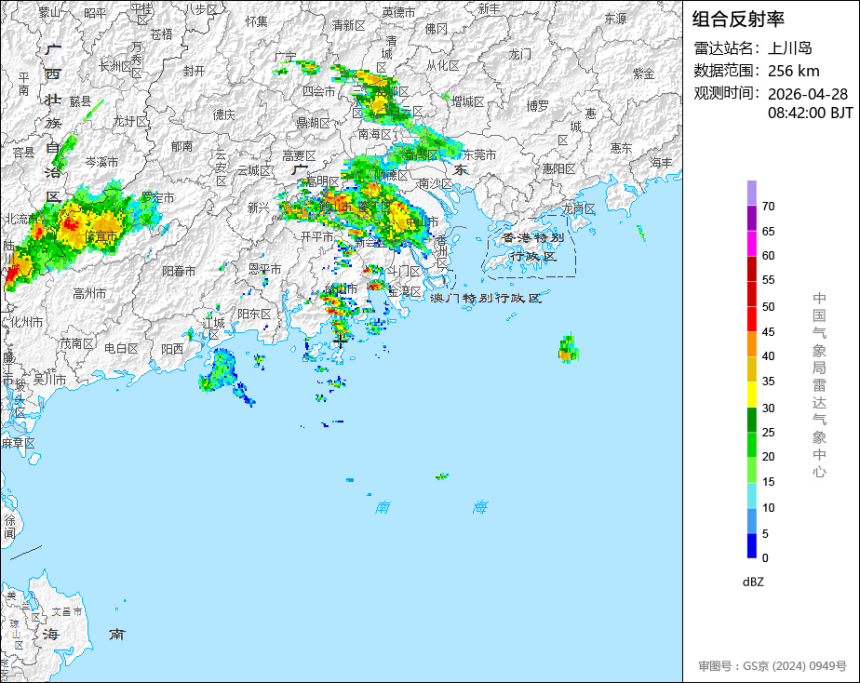Click the 岑溪市 map label
The width and height of the screenshot is (860, 683).
pos(101,162)
